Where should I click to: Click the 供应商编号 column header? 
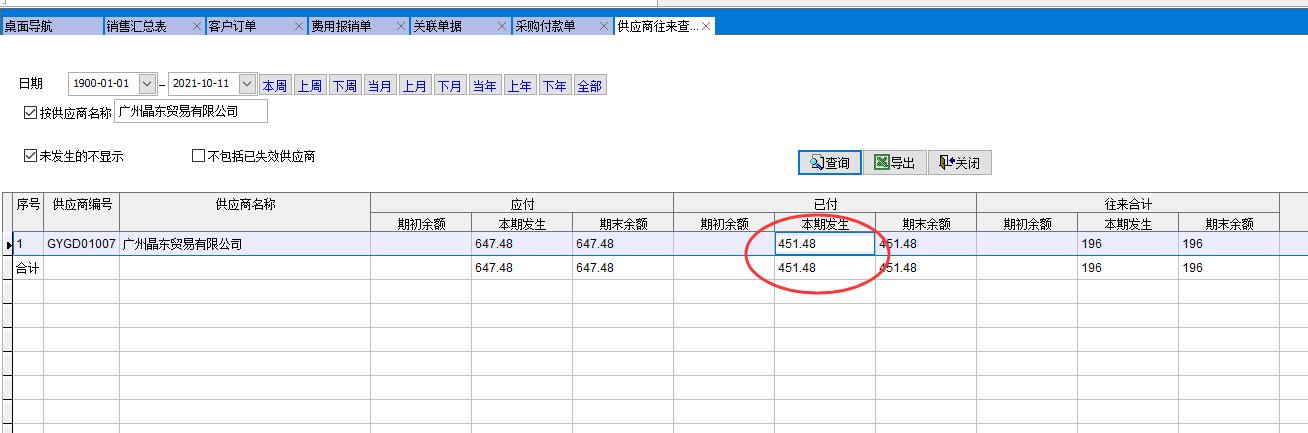(x=81, y=204)
